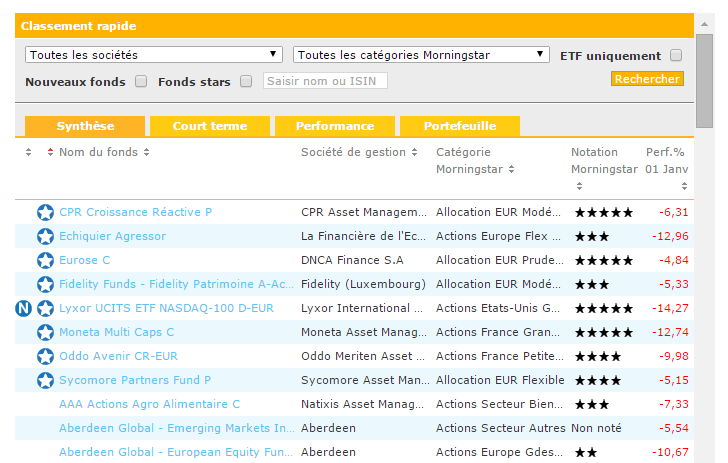
Task: Open AAA Actions Agro Alimentaire C link
Action: (x=150, y=404)
